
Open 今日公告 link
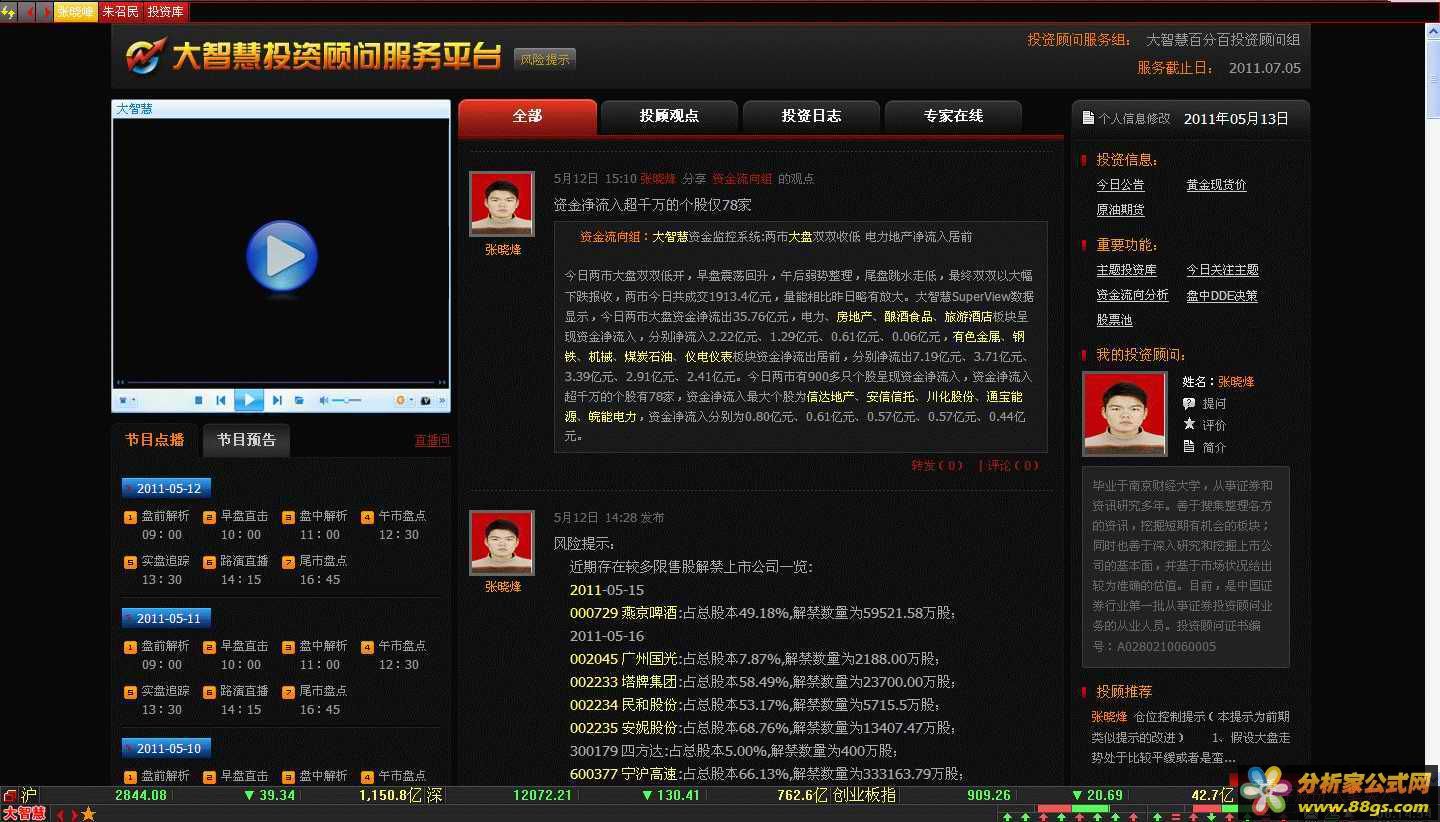1120,185
